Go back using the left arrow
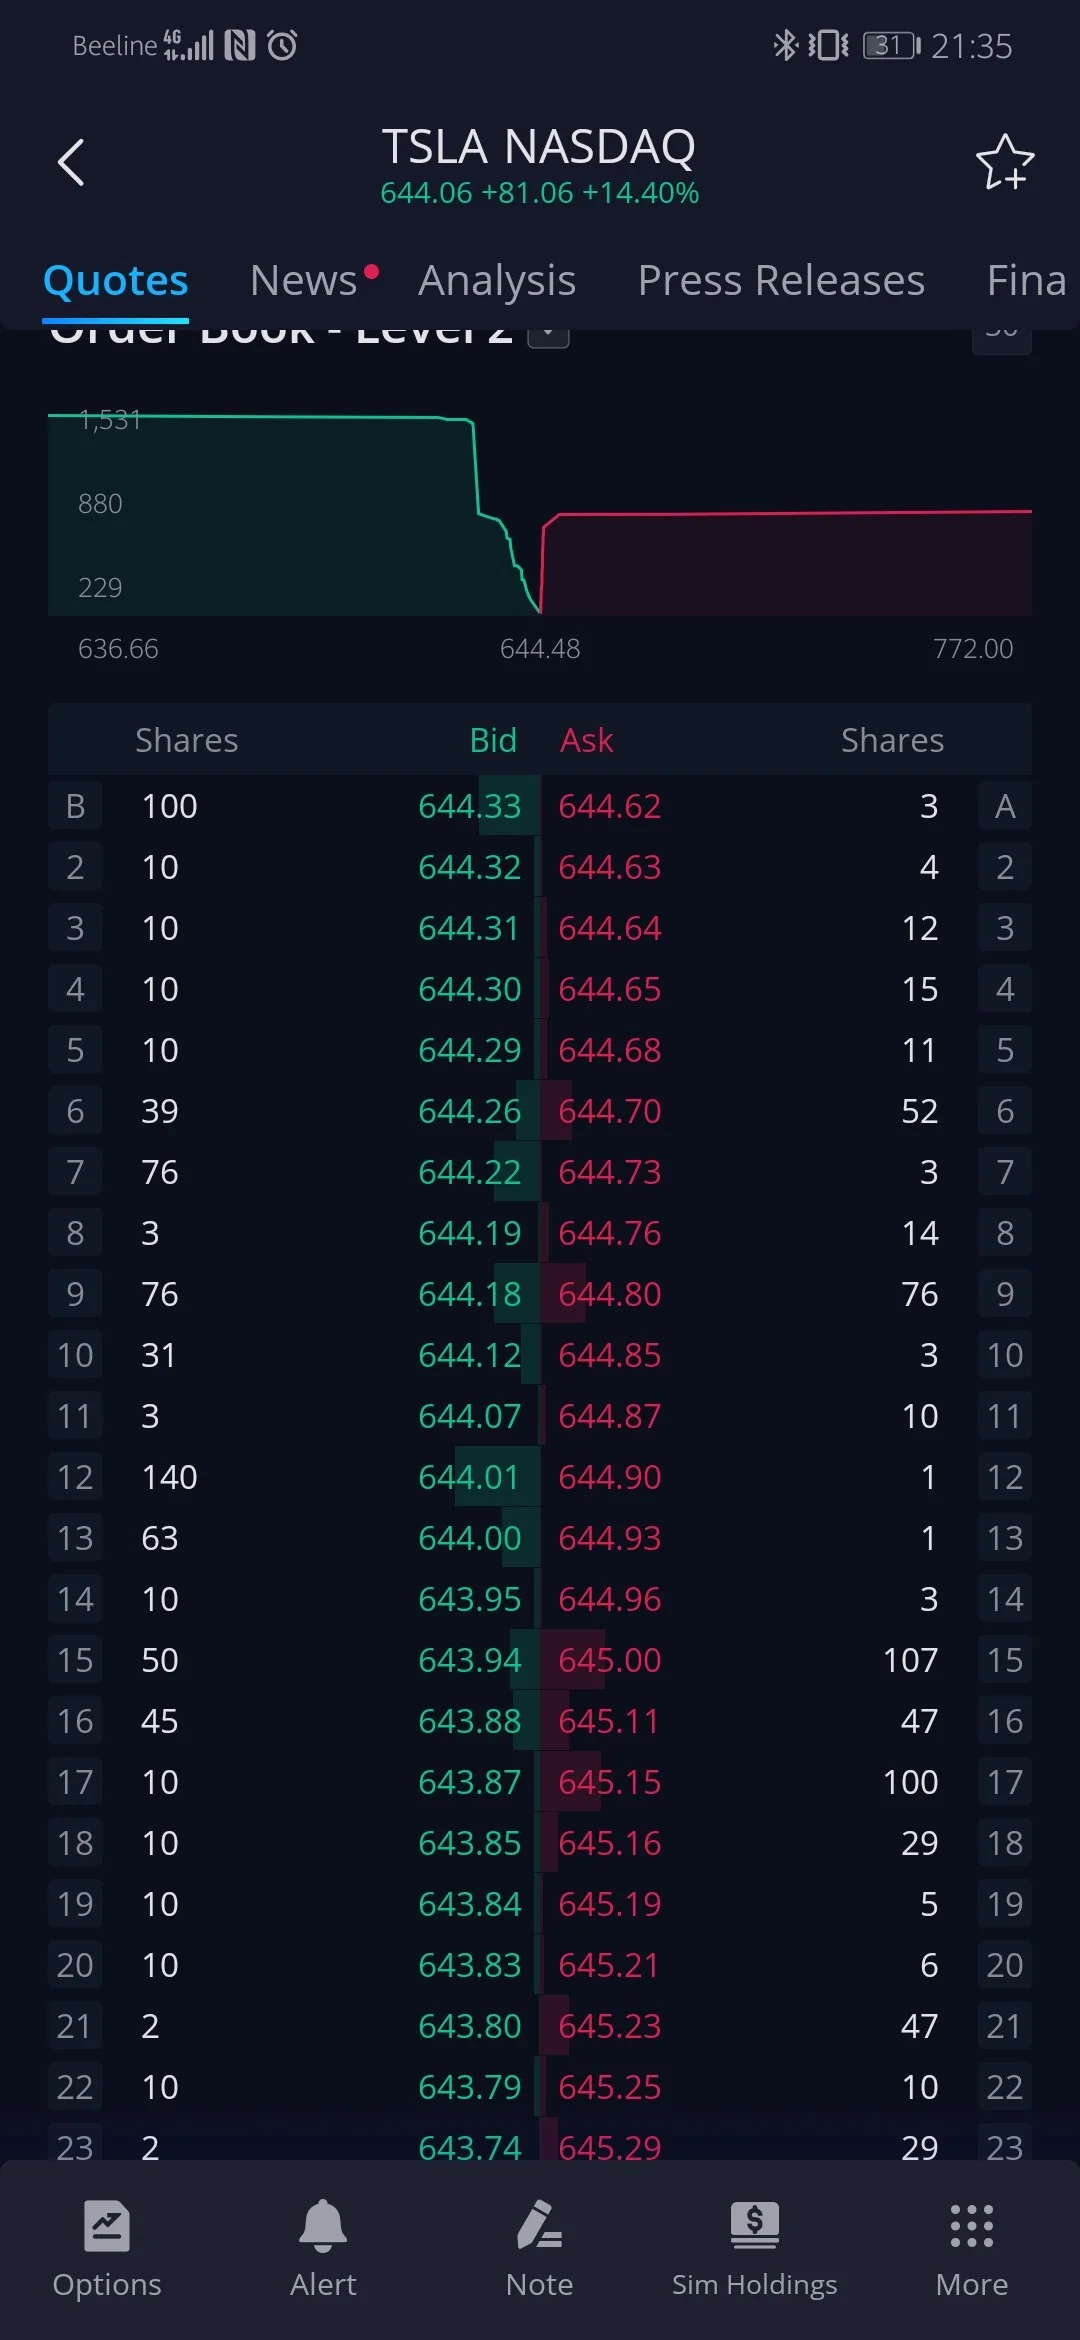The width and height of the screenshot is (1080, 2340). pyautogui.click(x=71, y=162)
